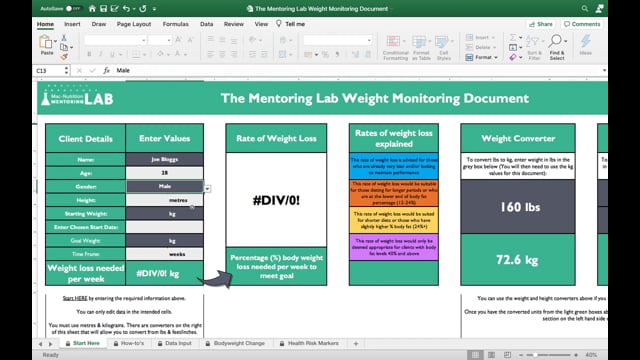The image size is (640, 360).
Task: Switch to Normal view icon
Action: click(x=476, y=355)
